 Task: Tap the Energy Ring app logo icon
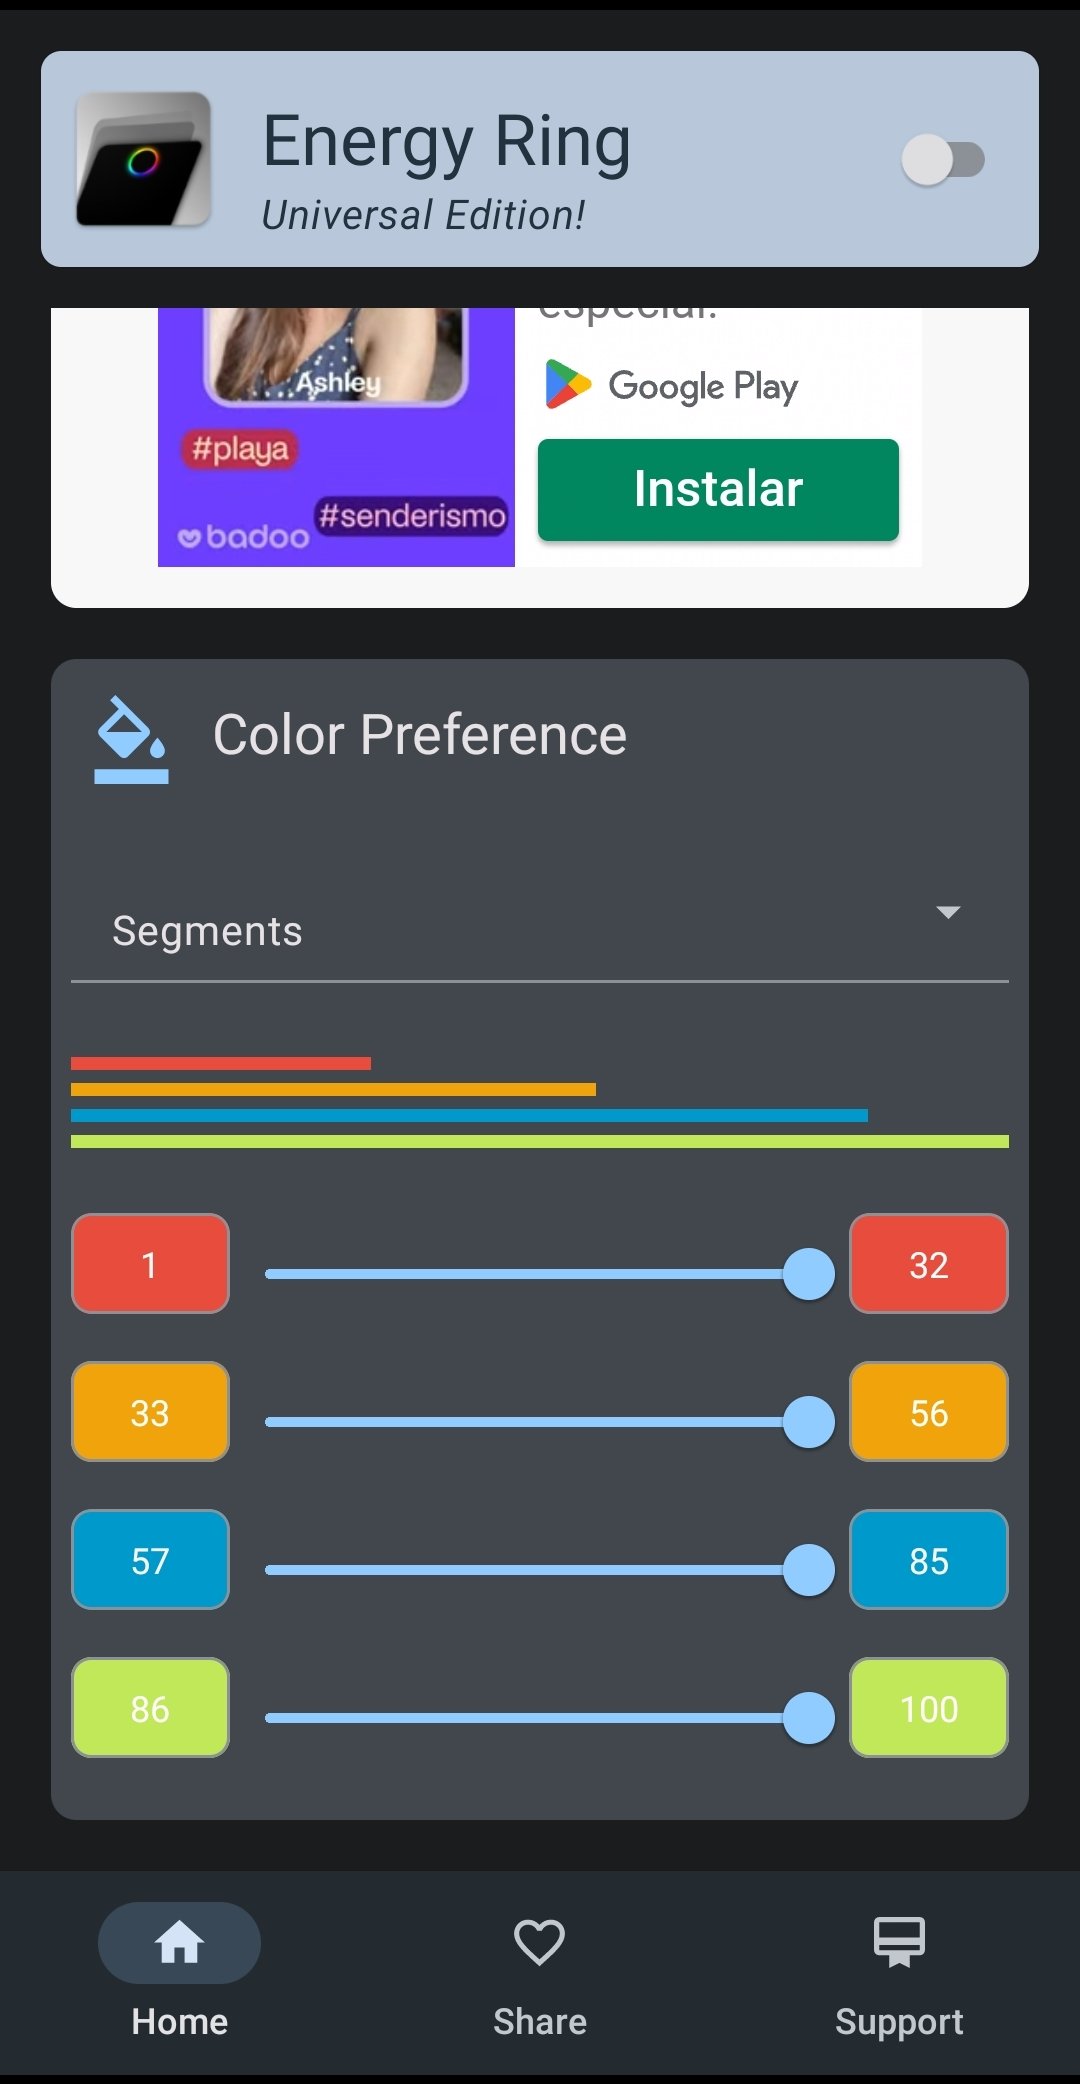(143, 159)
